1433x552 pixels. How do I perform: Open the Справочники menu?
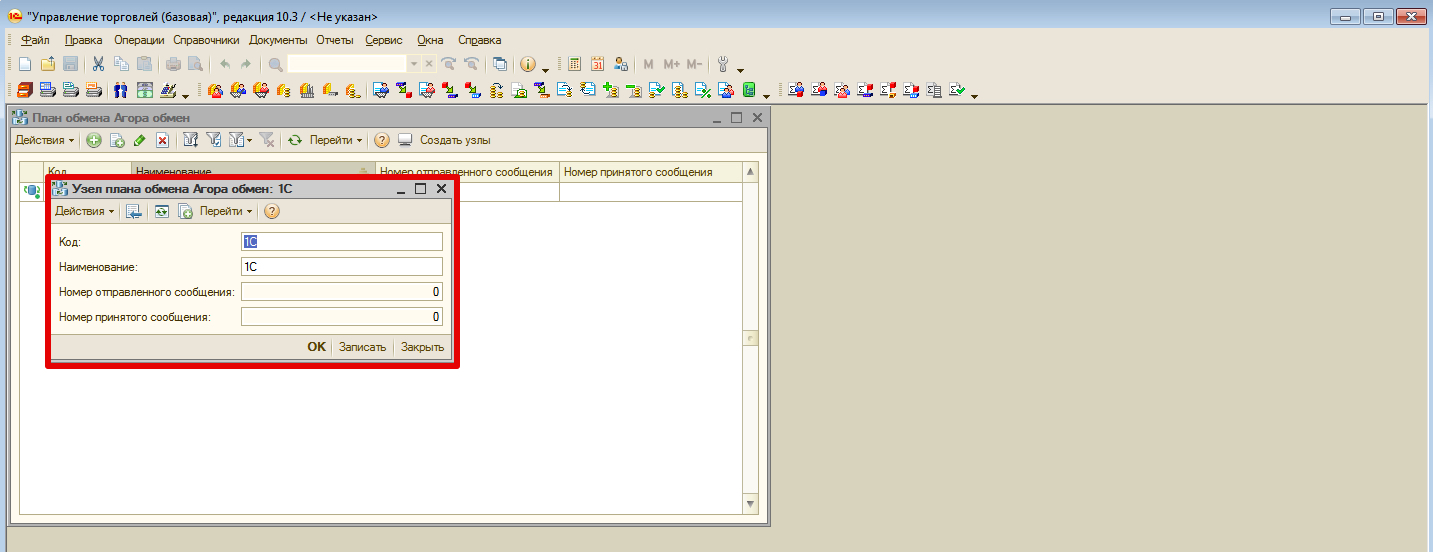point(206,40)
